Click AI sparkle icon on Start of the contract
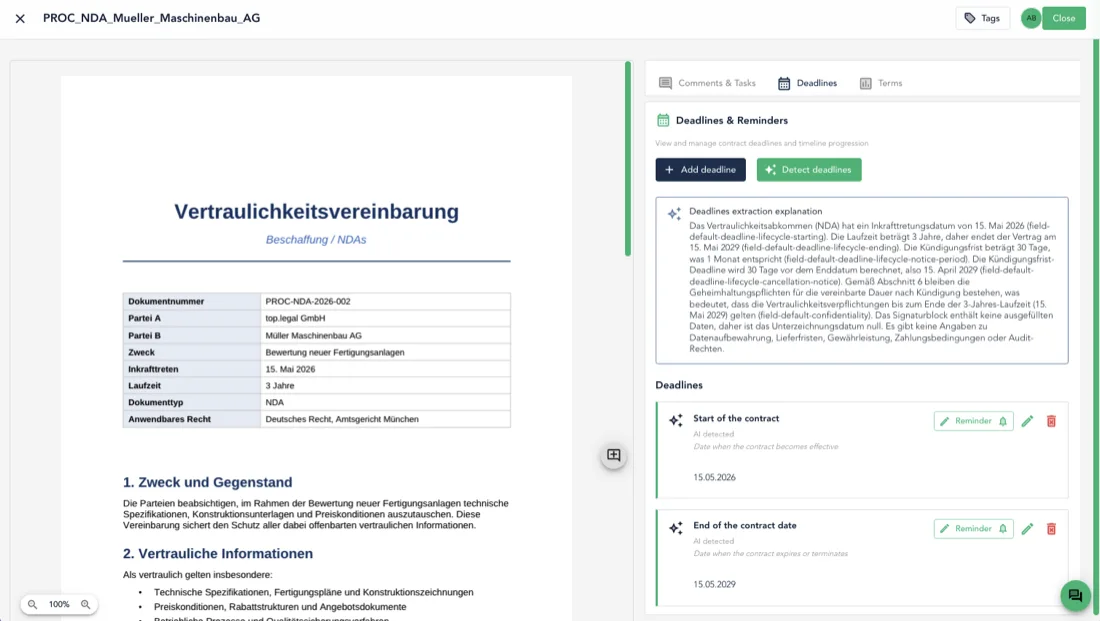Screen dimensions: 1100x621 [676, 420]
